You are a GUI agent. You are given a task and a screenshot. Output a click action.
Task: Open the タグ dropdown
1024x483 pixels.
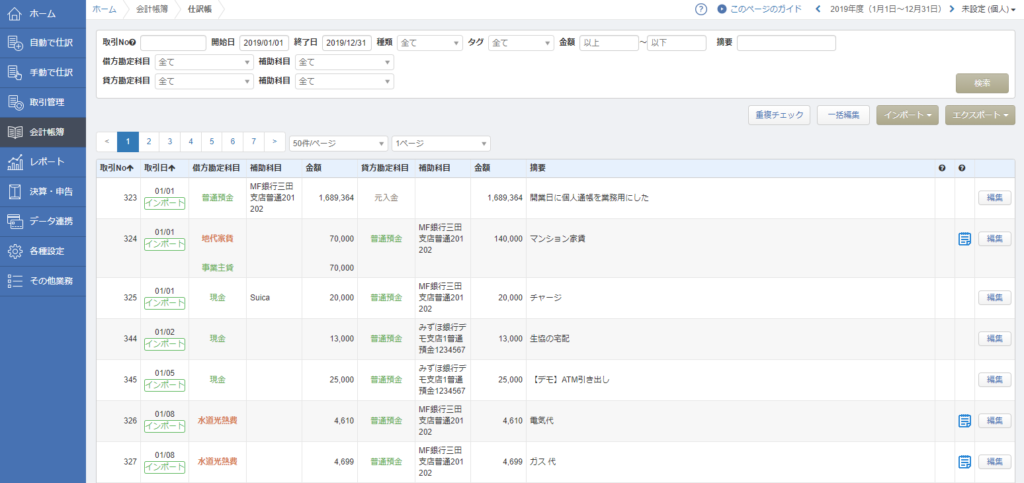tap(521, 43)
